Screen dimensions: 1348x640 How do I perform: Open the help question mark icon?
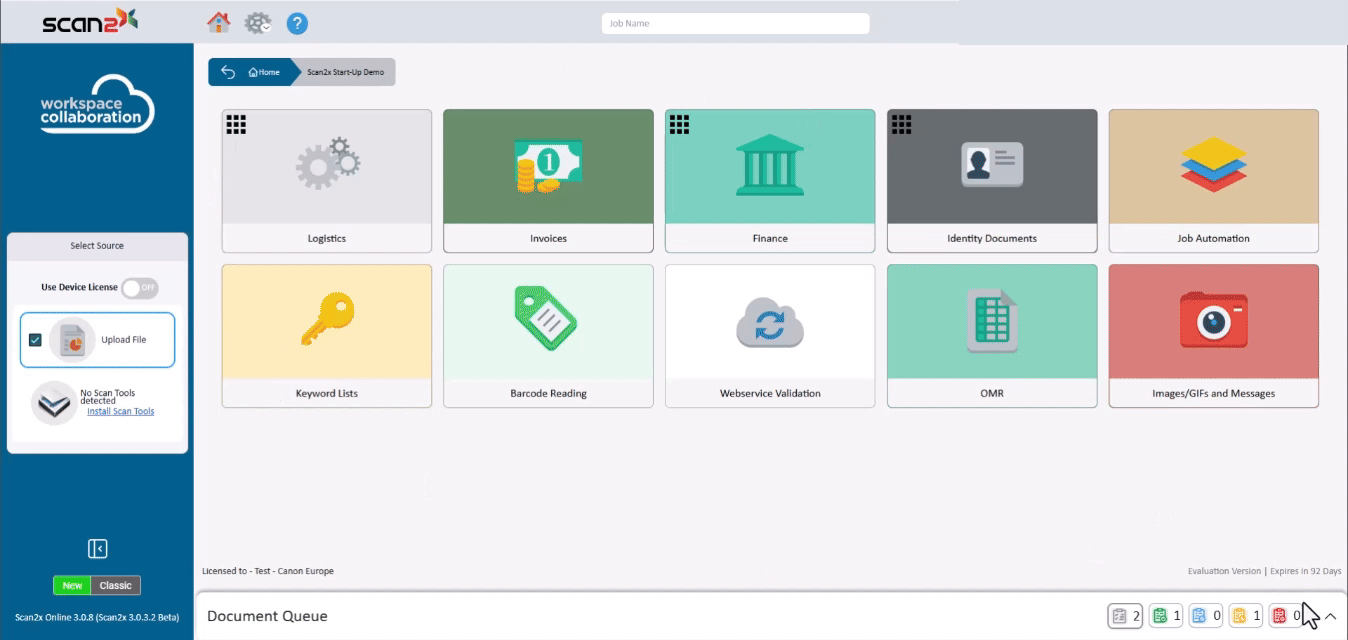point(297,23)
